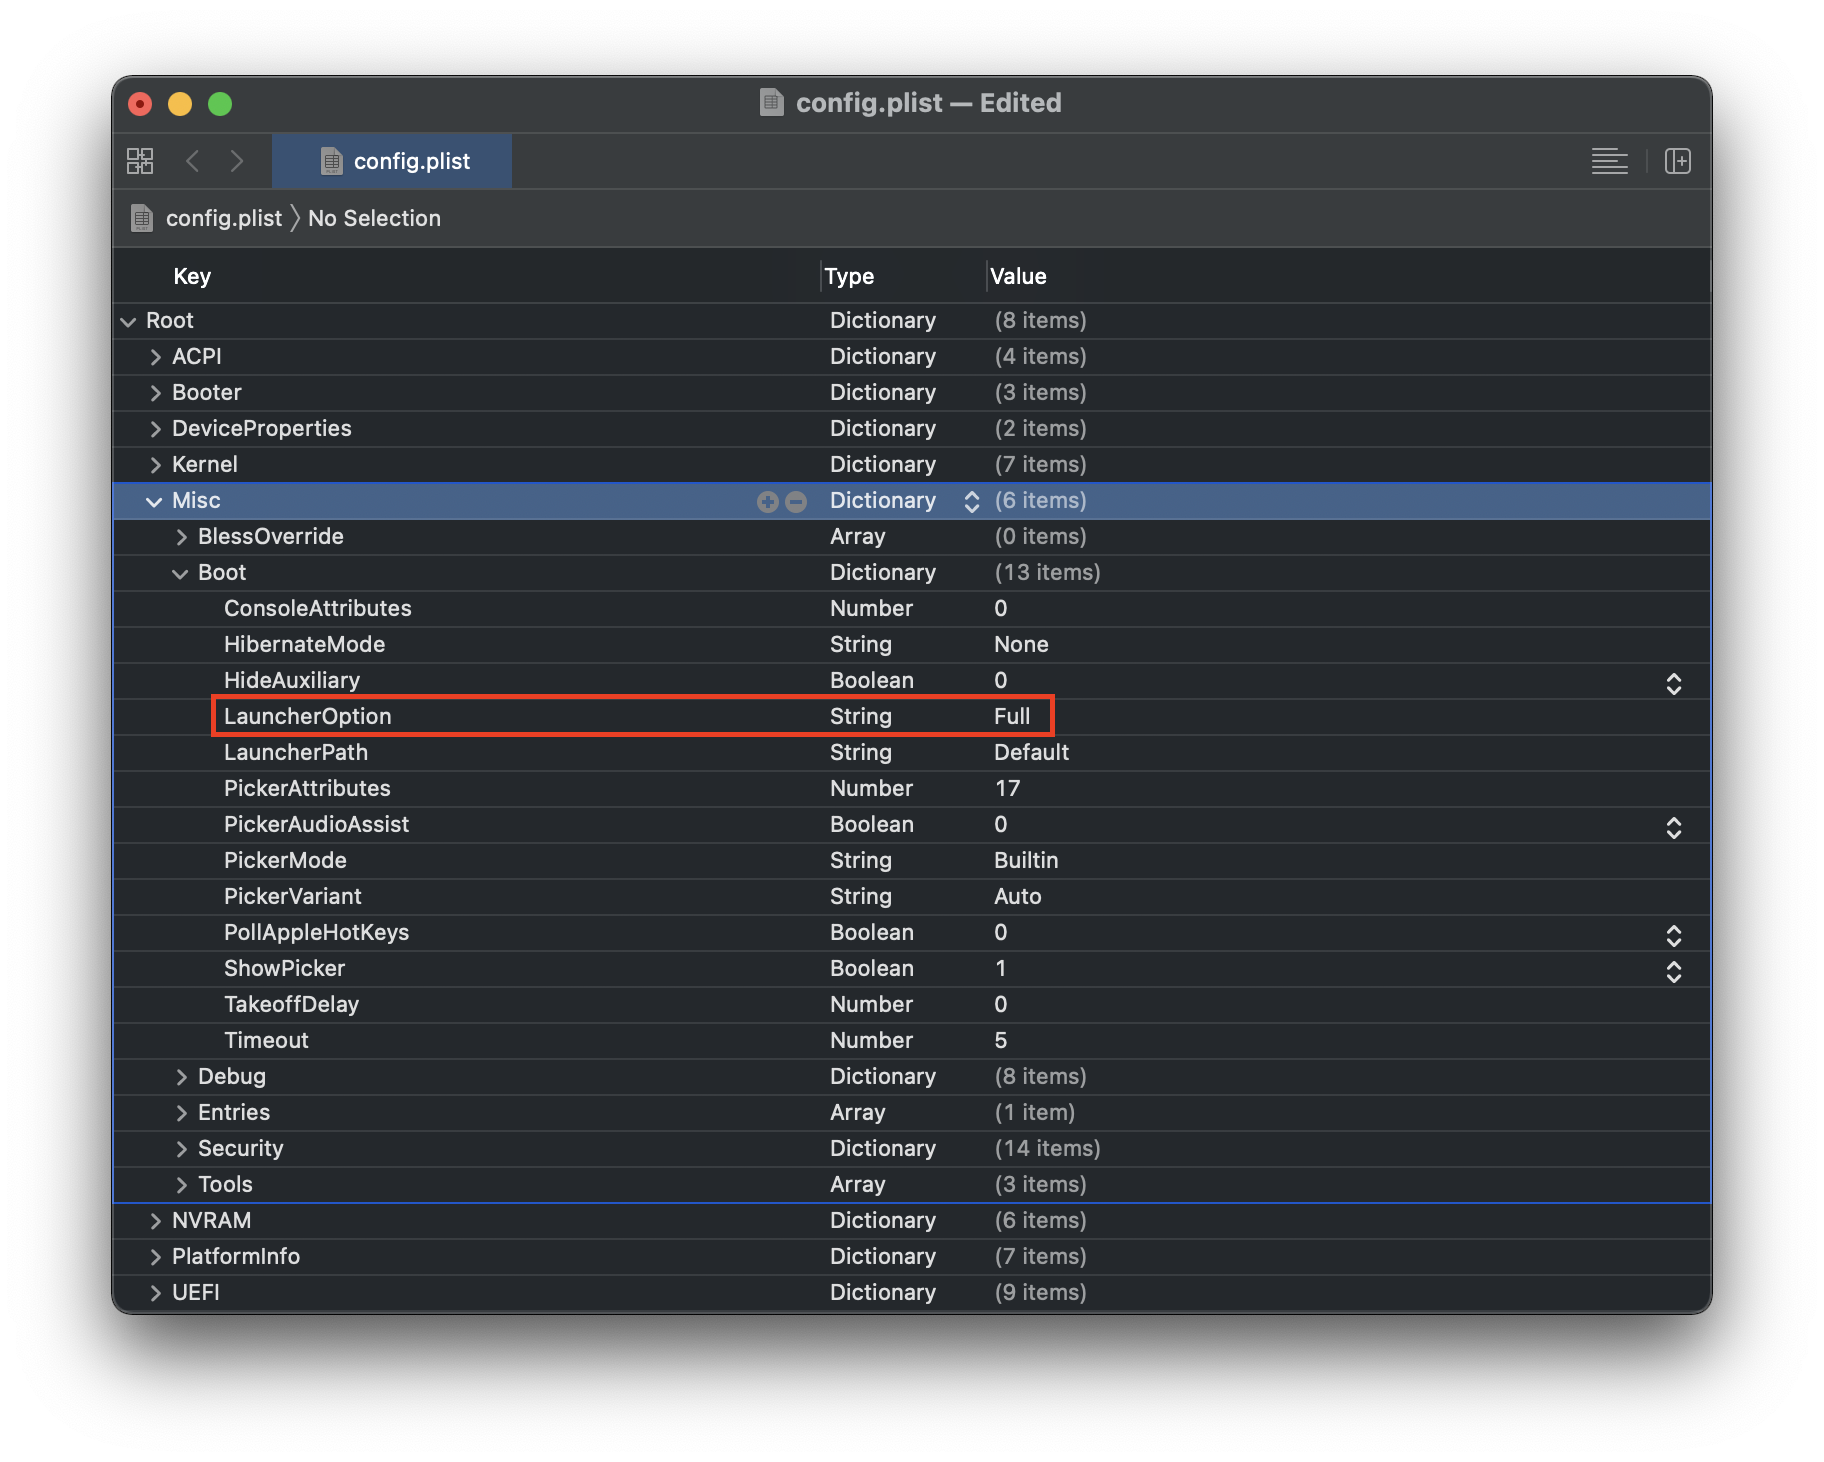Image resolution: width=1824 pixels, height=1462 pixels.
Task: Toggle HideAuxiliary boolean value stepper
Action: [x=1673, y=684]
